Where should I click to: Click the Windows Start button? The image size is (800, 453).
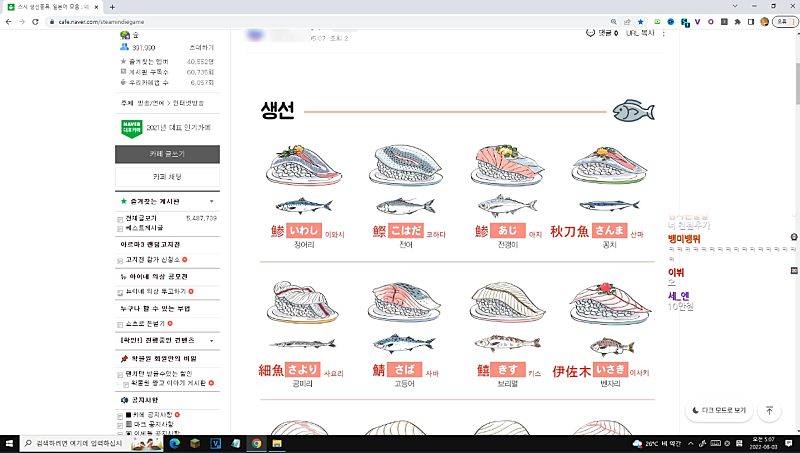tap(10, 443)
